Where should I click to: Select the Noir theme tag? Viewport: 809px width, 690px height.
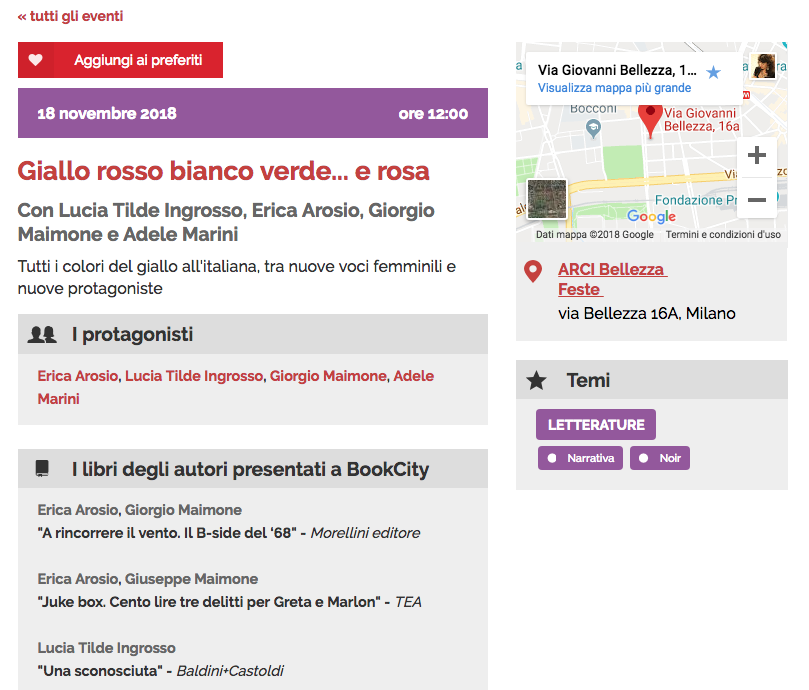[x=660, y=458]
